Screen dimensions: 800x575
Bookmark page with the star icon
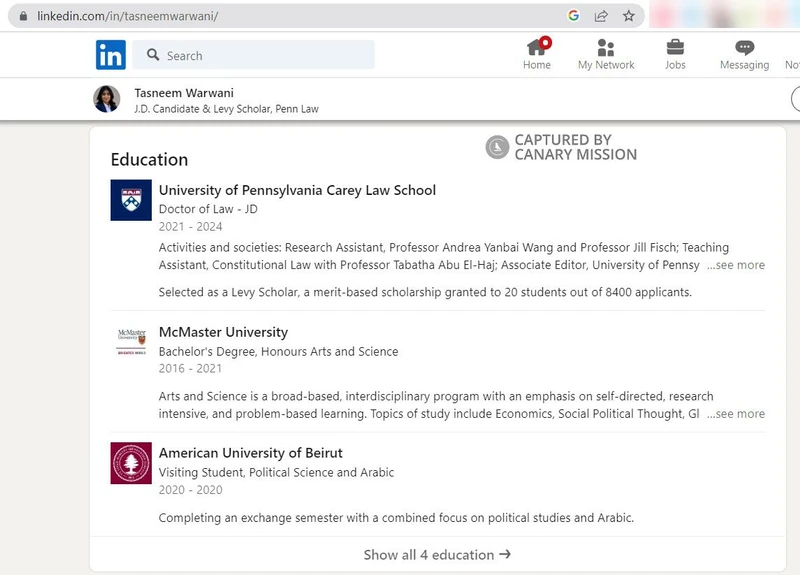(x=629, y=16)
